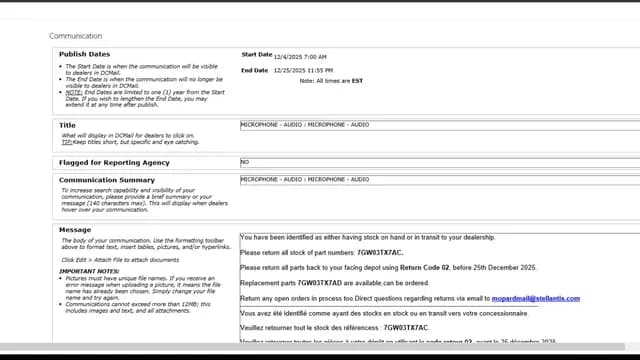Click the line 'Please return all stock of part numbers'
This screenshot has width=640, height=360.
click(322, 253)
